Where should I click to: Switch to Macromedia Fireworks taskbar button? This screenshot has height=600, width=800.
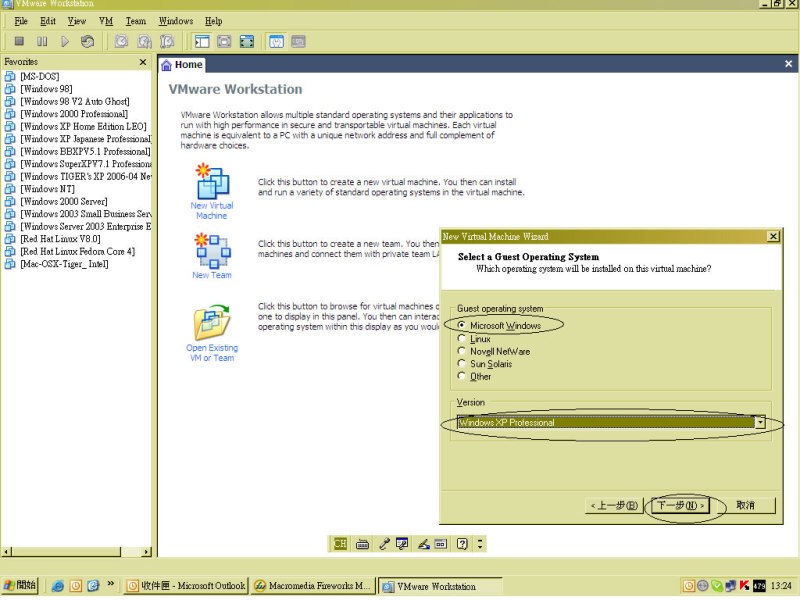click(313, 586)
